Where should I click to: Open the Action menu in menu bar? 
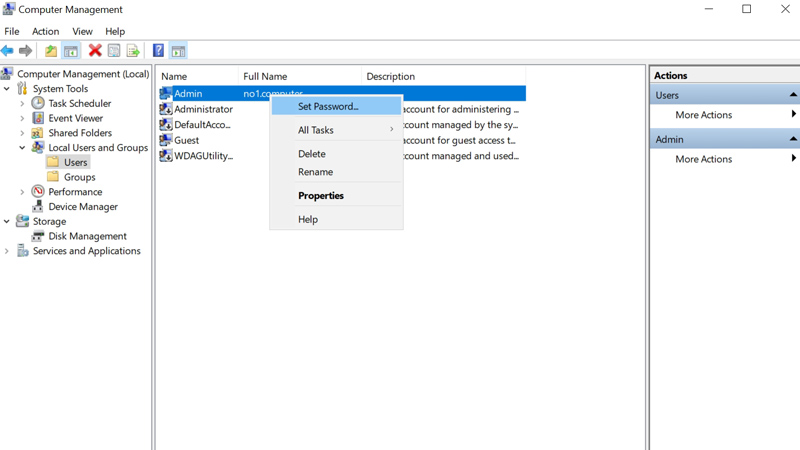point(45,31)
